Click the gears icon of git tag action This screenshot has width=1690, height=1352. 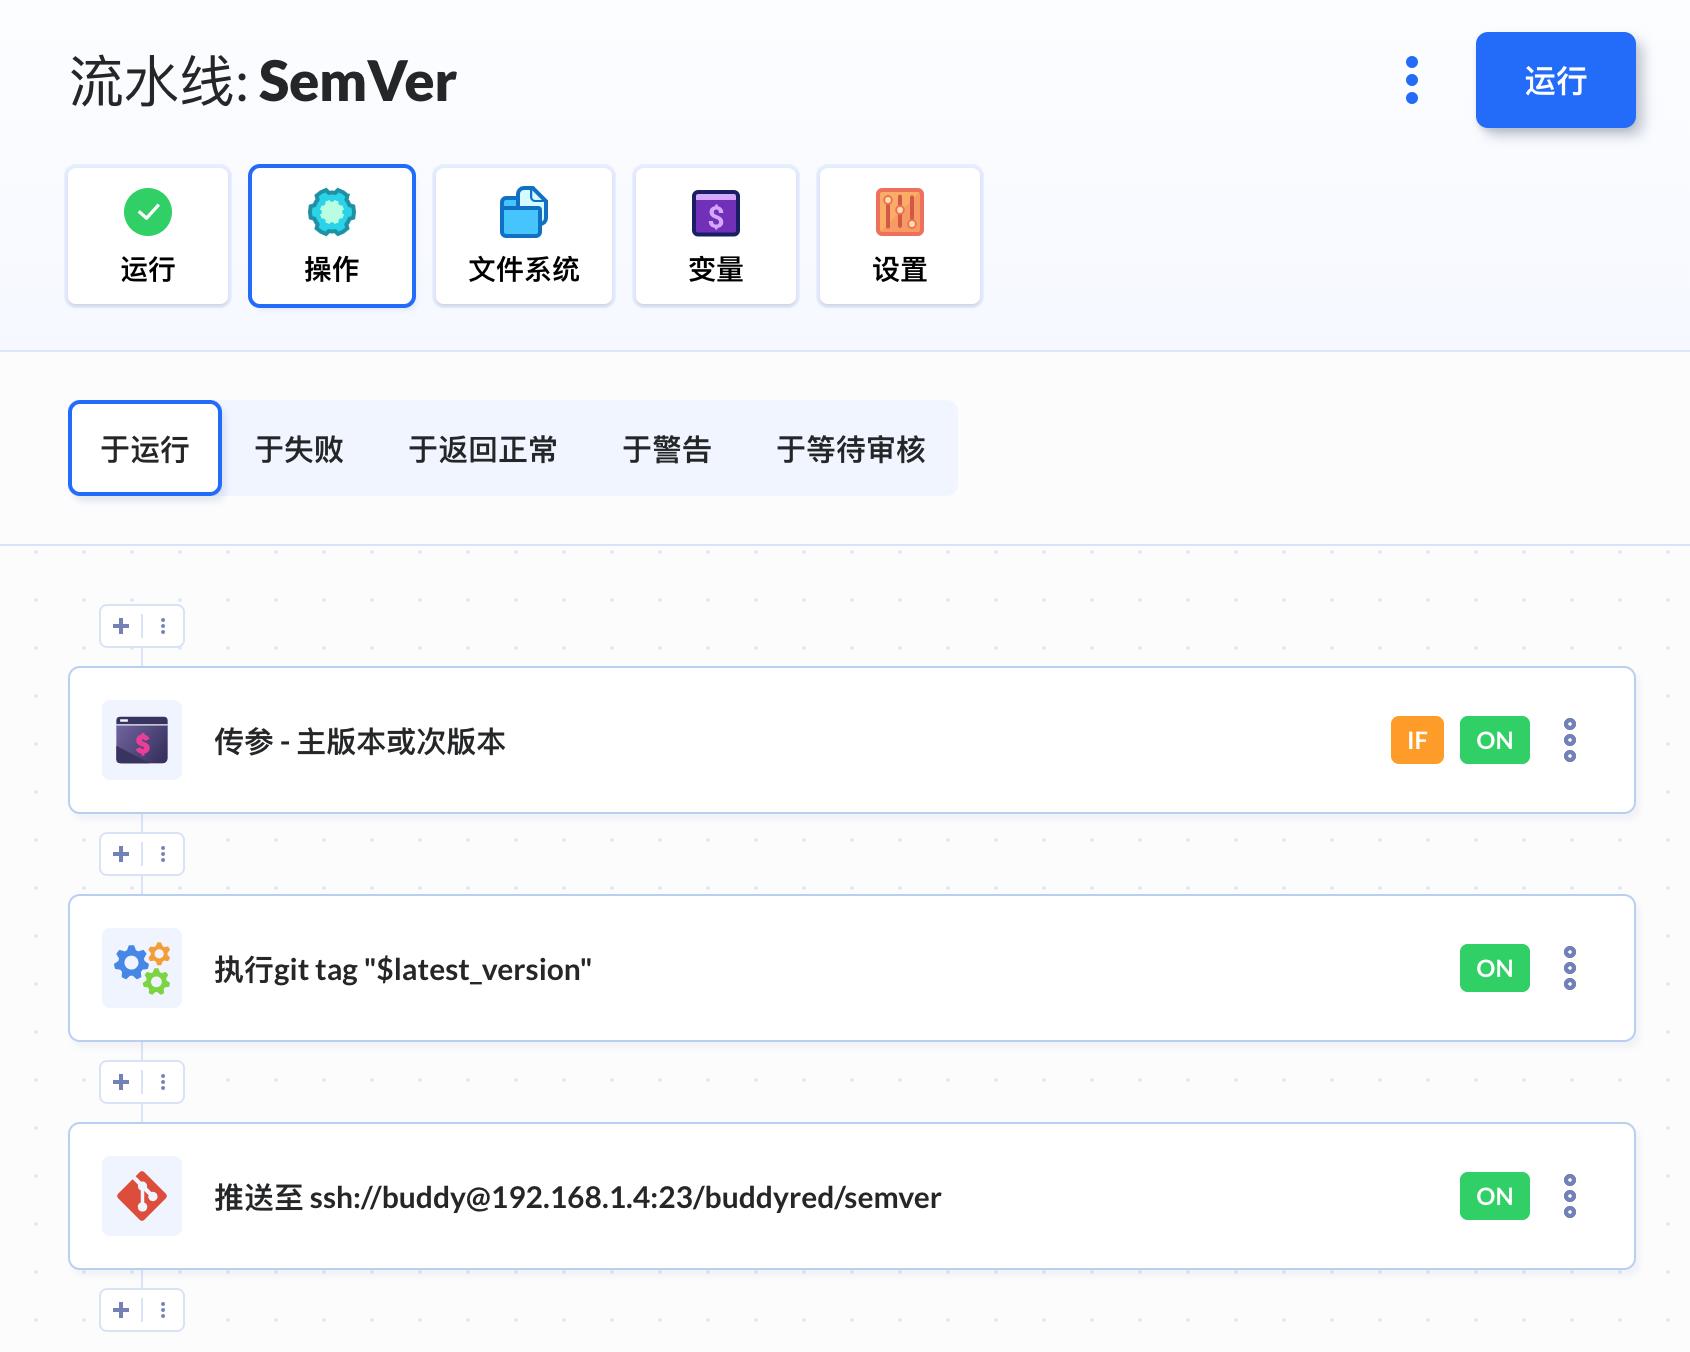142,968
